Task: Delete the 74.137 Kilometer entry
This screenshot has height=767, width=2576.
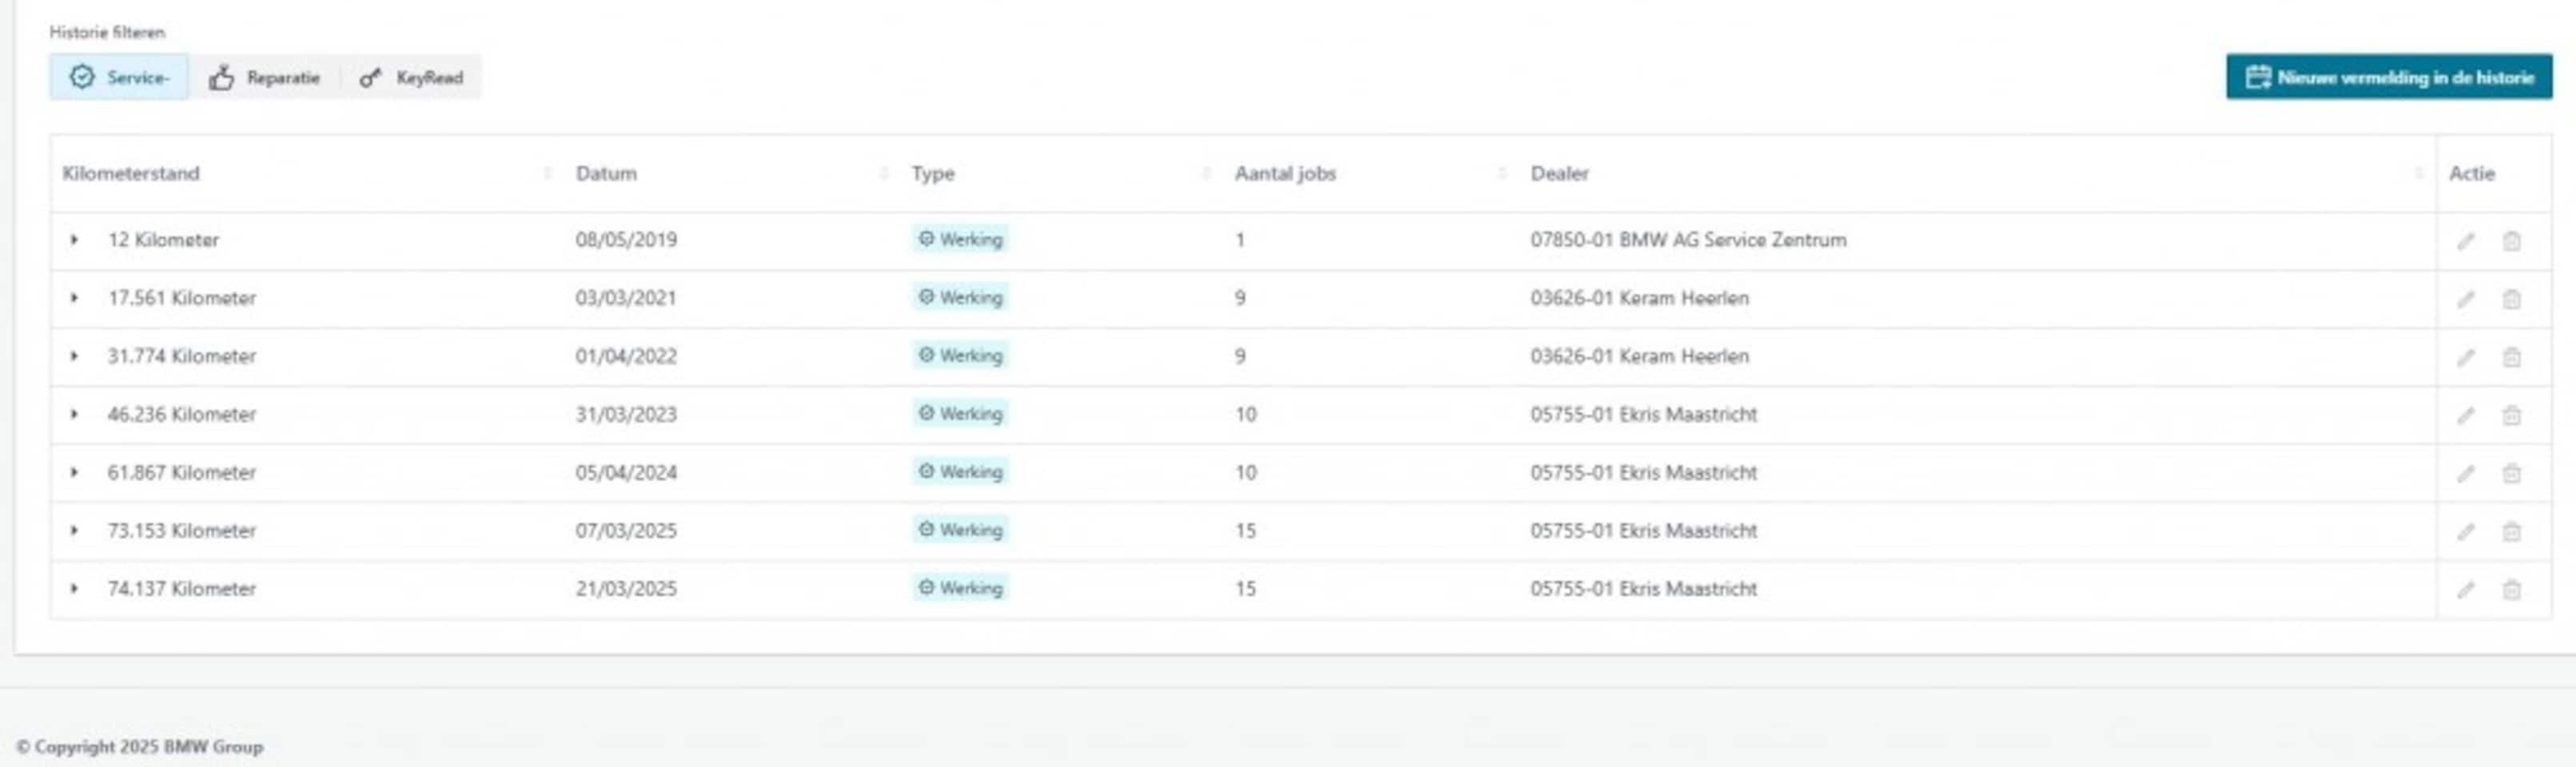Action: pyautogui.click(x=2511, y=589)
